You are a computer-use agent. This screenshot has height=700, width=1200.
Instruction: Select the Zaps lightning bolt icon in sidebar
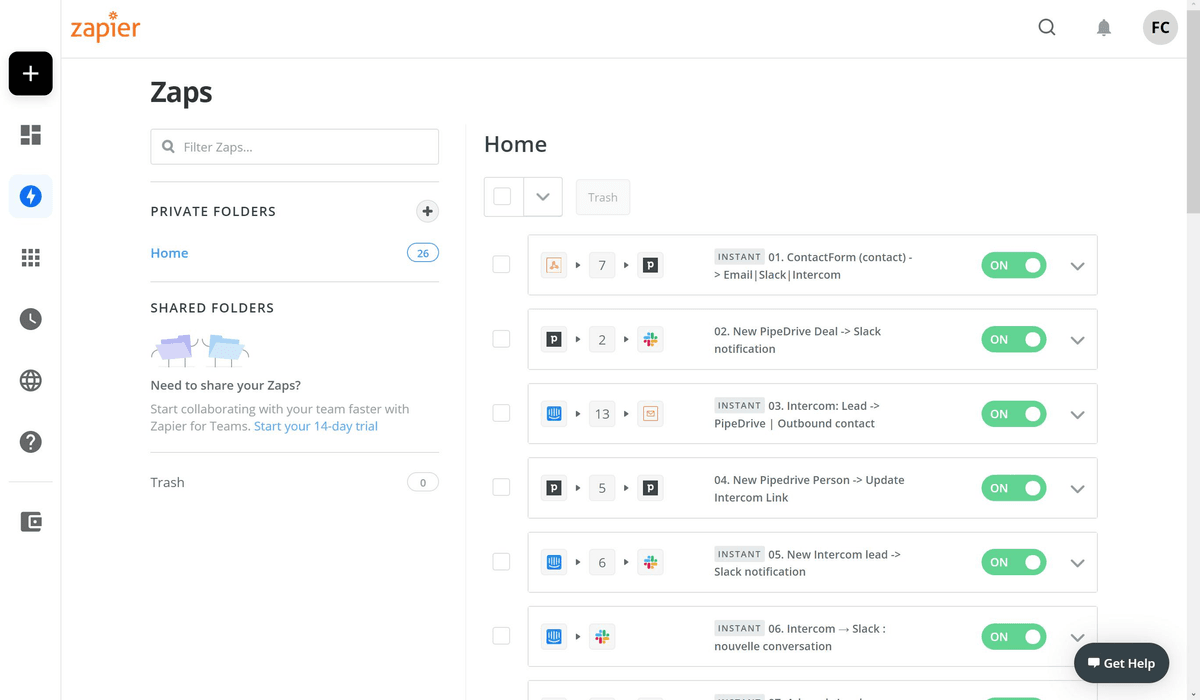(30, 196)
